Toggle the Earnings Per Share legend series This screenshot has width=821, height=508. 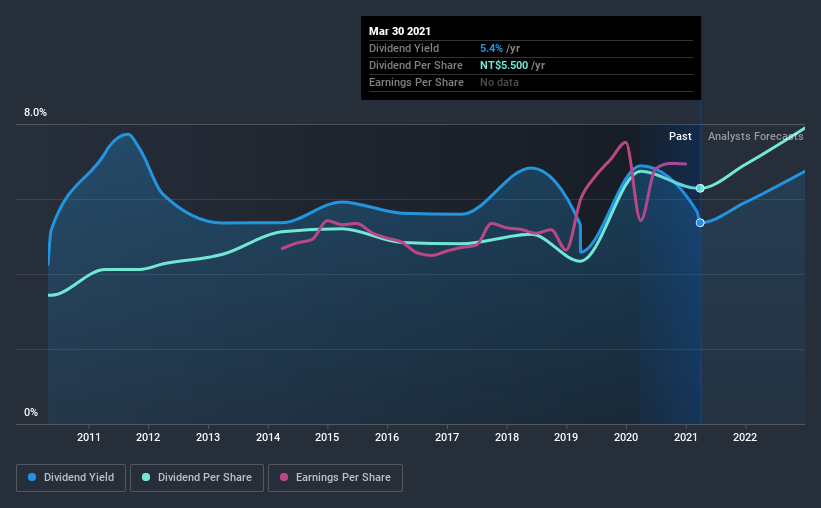coord(335,478)
